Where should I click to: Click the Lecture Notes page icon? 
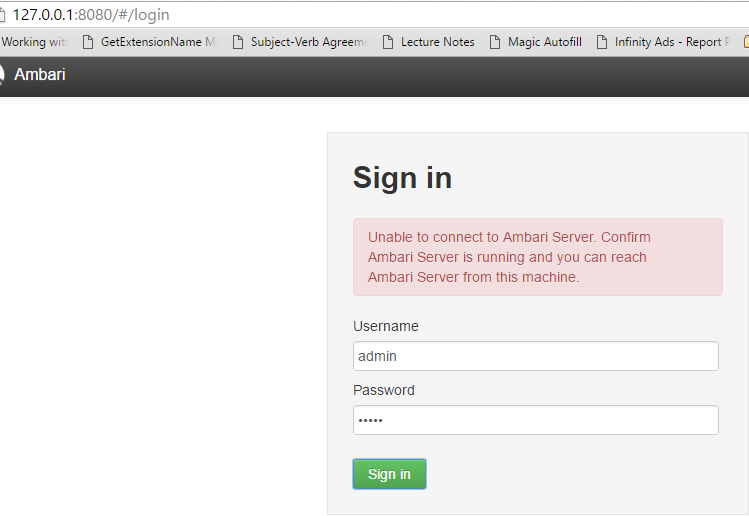tap(388, 42)
